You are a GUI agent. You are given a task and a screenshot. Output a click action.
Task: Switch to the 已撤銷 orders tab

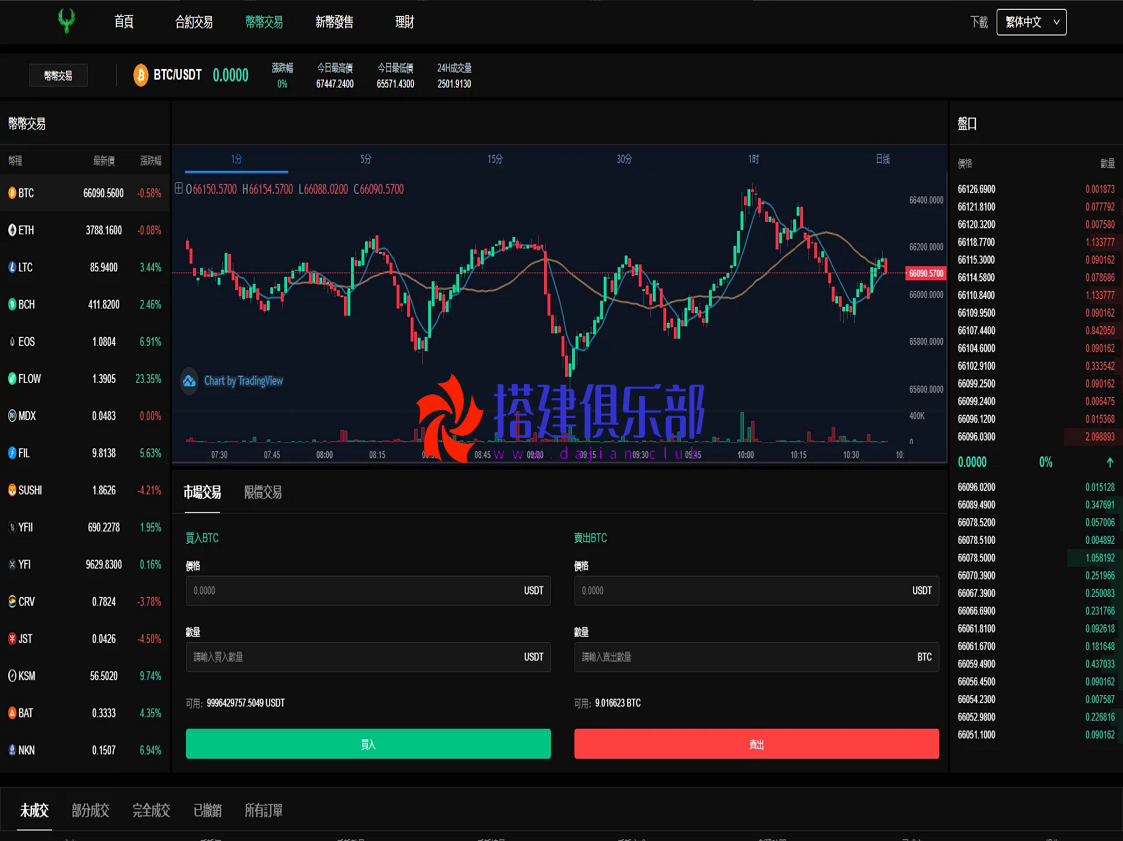(208, 810)
